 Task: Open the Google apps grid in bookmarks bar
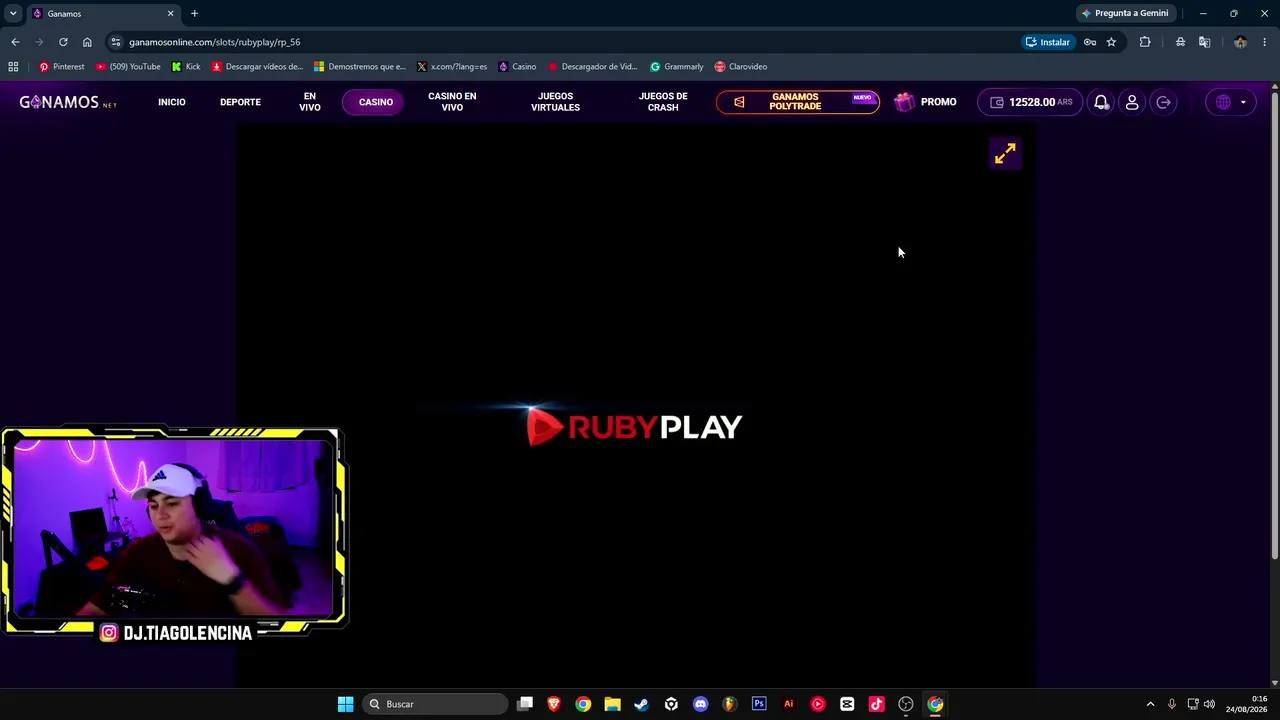coord(13,67)
